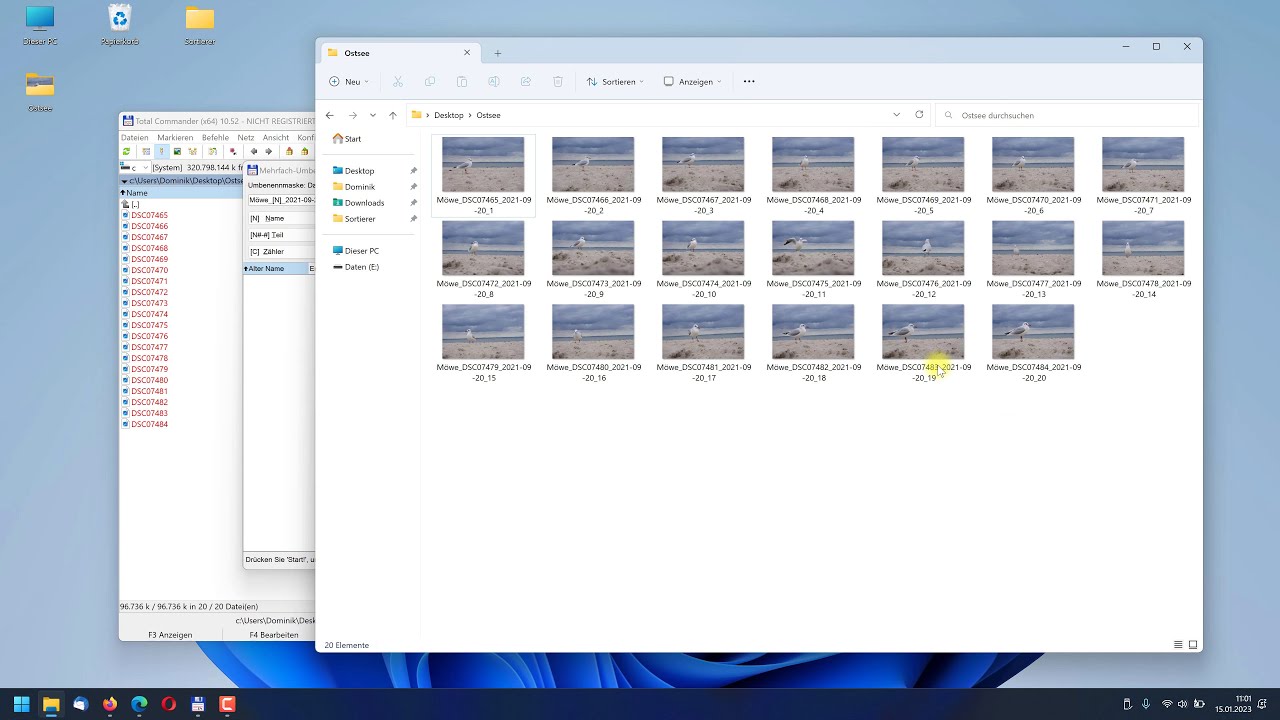This screenshot has height=720, width=1280.
Task: Open Dateien menu in Total Commander
Action: (135, 138)
